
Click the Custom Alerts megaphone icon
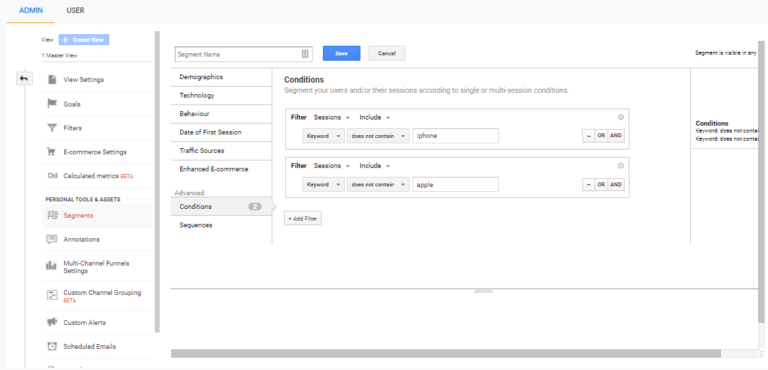51,322
